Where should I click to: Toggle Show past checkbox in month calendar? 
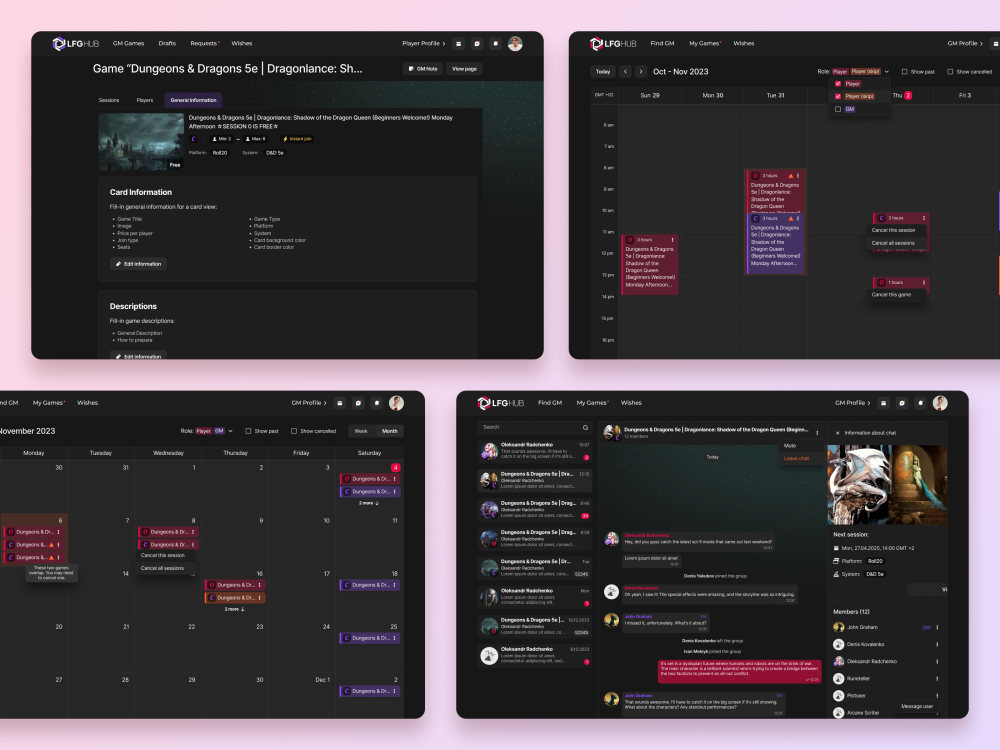pyautogui.click(x=248, y=431)
